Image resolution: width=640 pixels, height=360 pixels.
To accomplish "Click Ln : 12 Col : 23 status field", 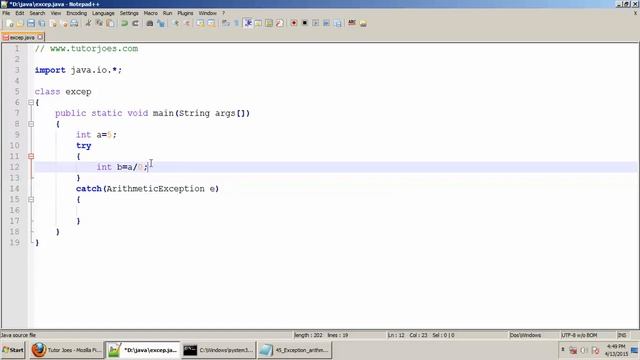I will tap(421, 335).
